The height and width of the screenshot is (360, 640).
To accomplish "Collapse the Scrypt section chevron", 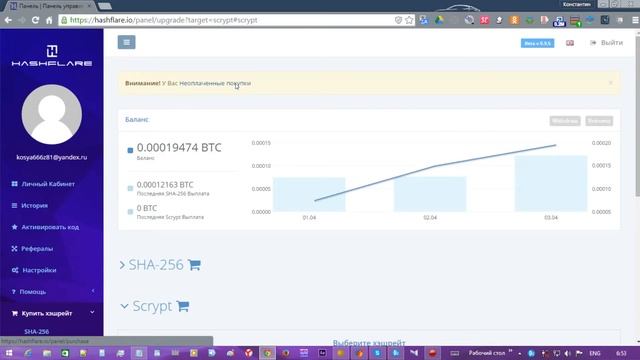I will coord(124,306).
